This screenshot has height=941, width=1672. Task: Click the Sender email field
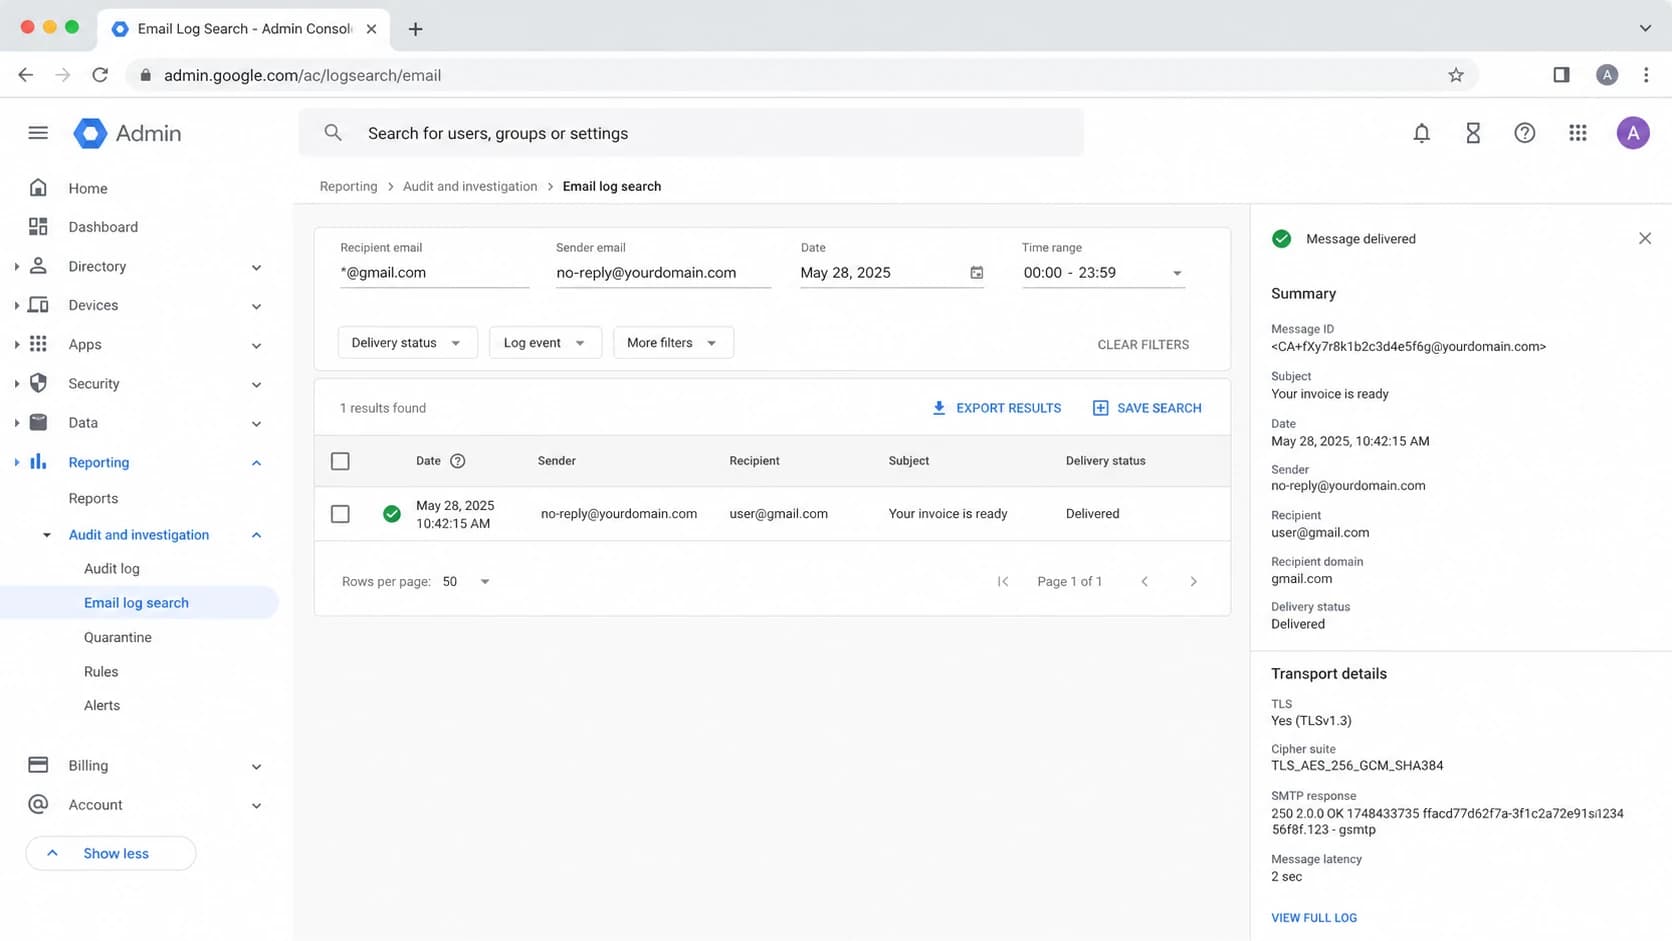pyautogui.click(x=663, y=273)
